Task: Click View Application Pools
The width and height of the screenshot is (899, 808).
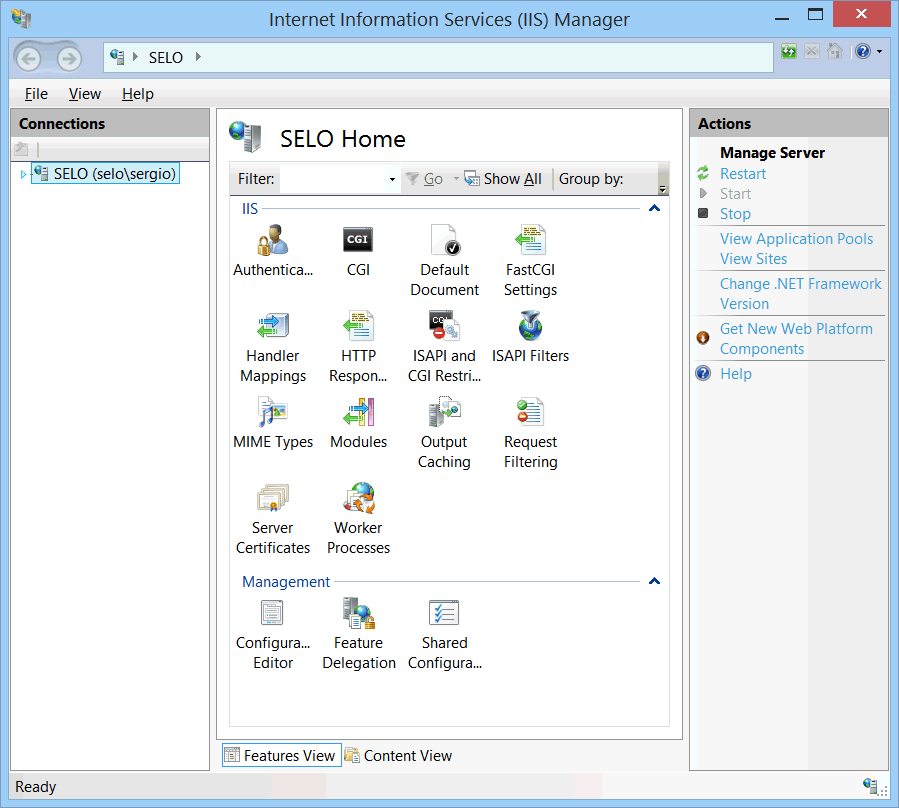Action: [x=796, y=239]
